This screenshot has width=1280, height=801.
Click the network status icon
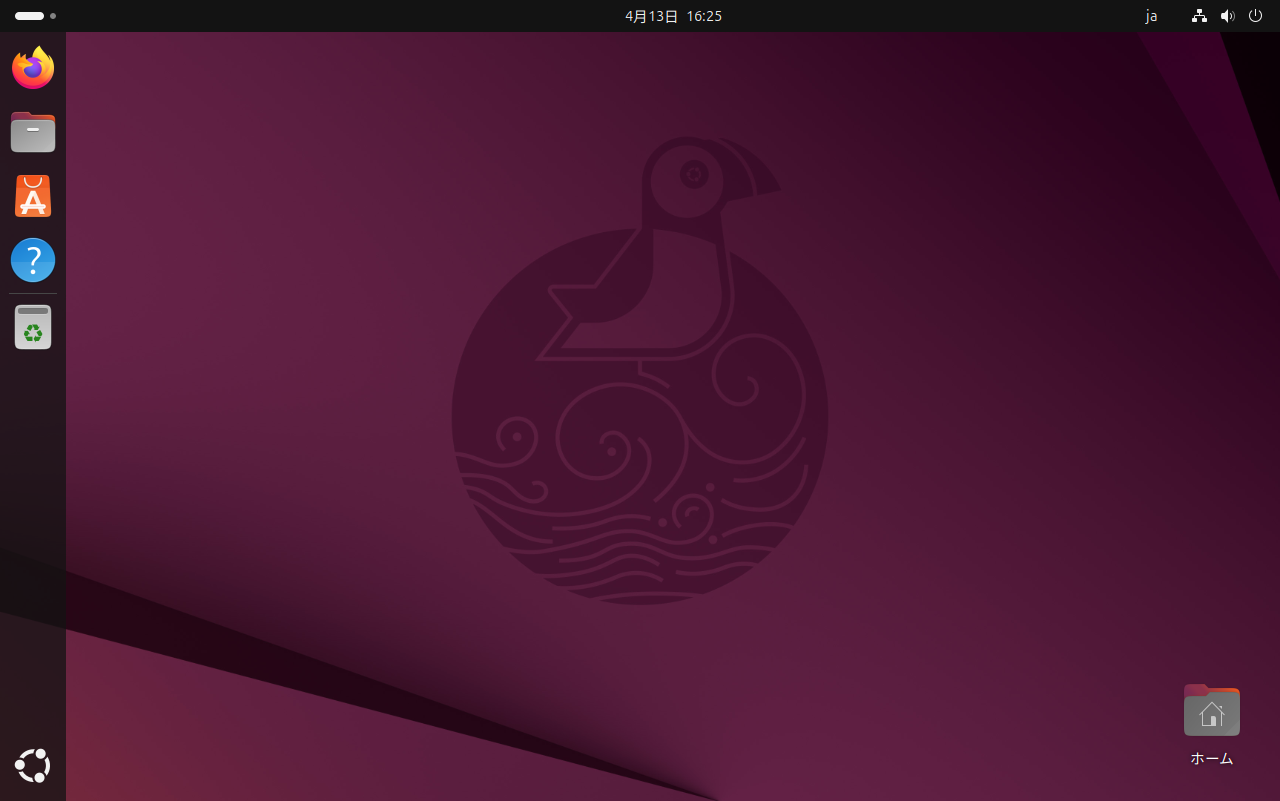coord(1200,16)
